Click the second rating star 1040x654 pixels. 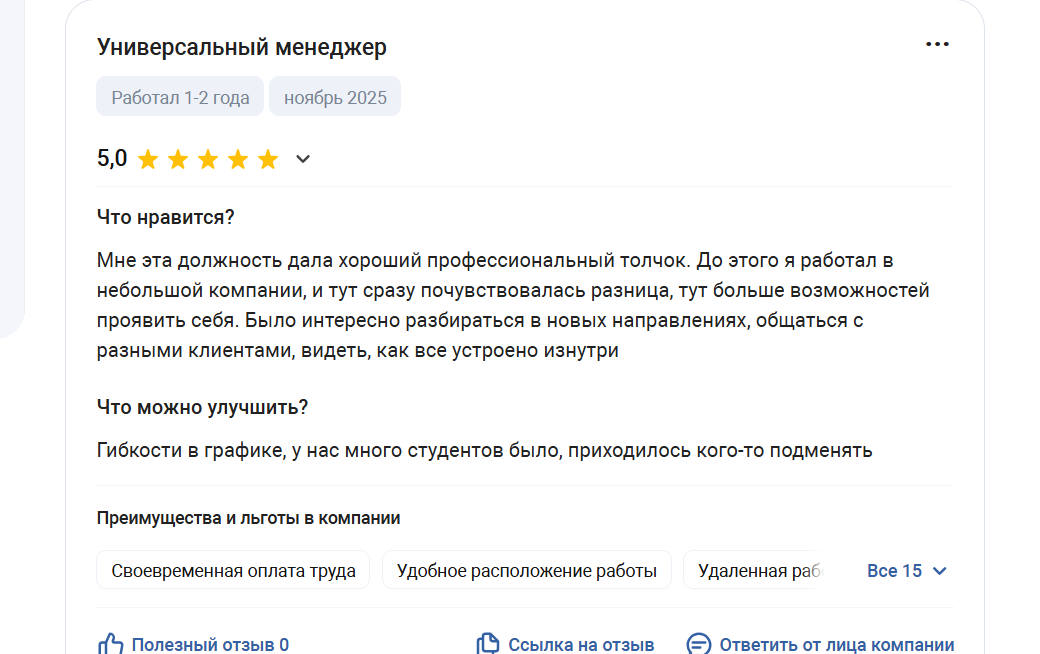tap(178, 159)
